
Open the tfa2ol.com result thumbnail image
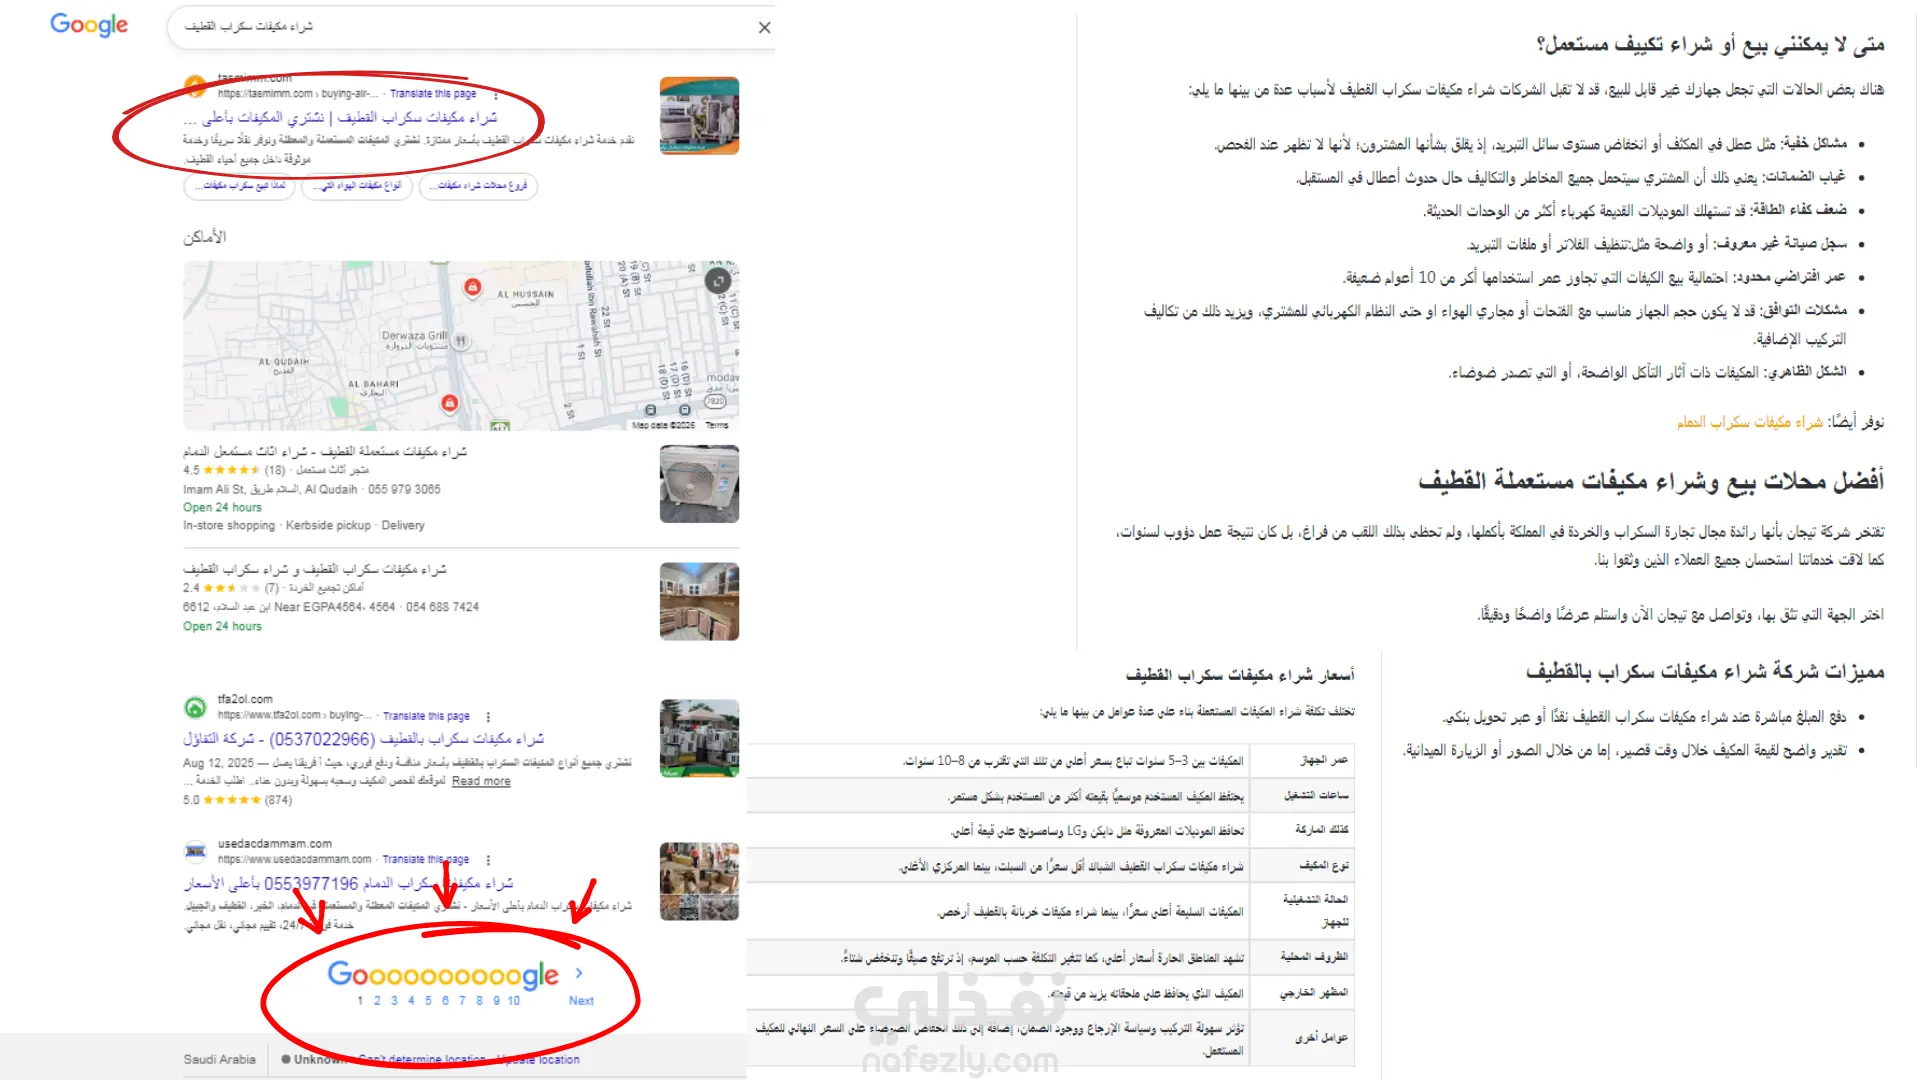coord(699,738)
